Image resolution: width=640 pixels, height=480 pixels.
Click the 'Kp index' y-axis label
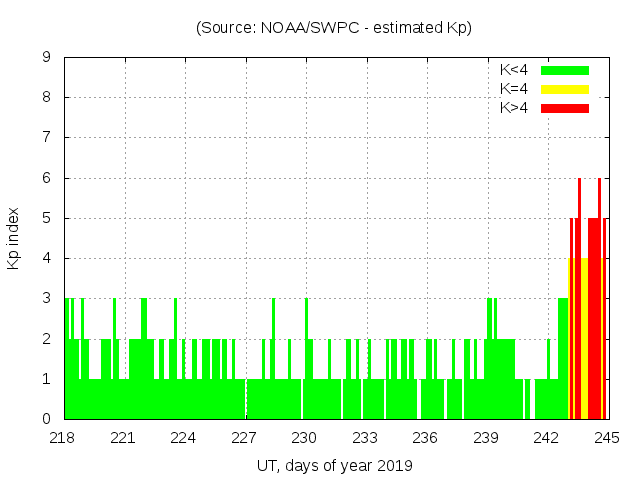(14, 238)
